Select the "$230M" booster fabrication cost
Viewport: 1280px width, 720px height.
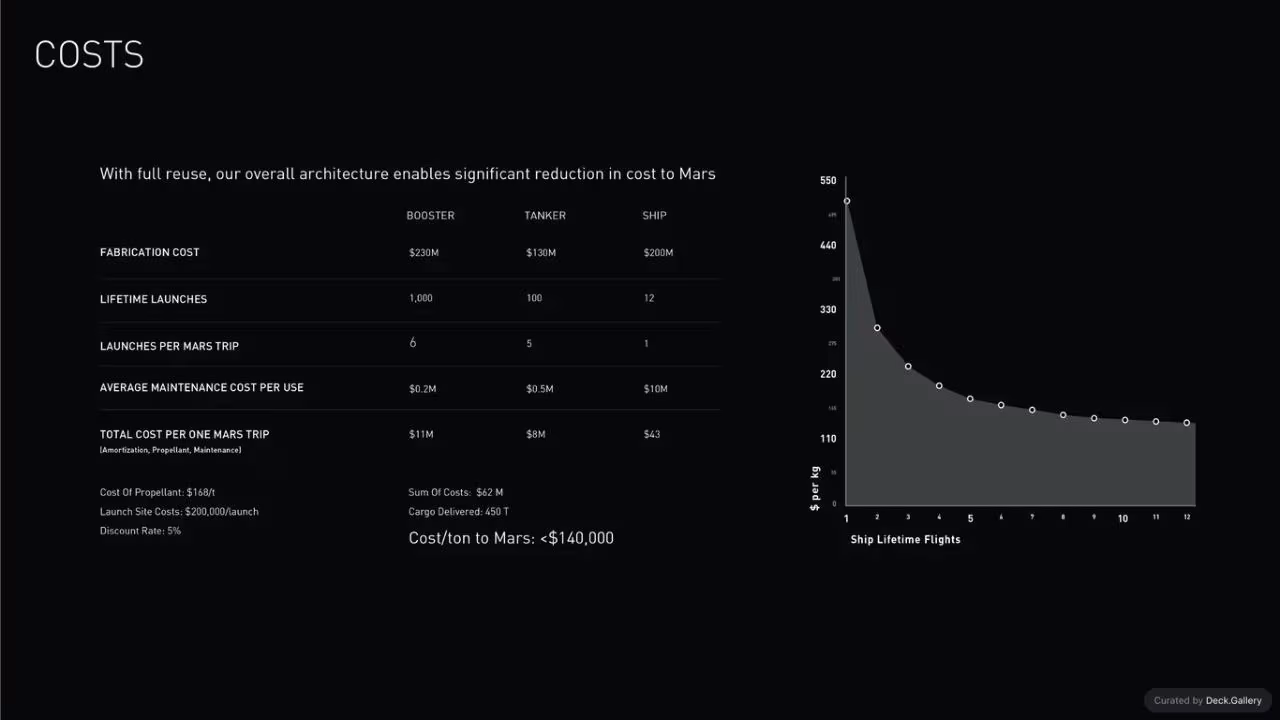pyautogui.click(x=424, y=253)
